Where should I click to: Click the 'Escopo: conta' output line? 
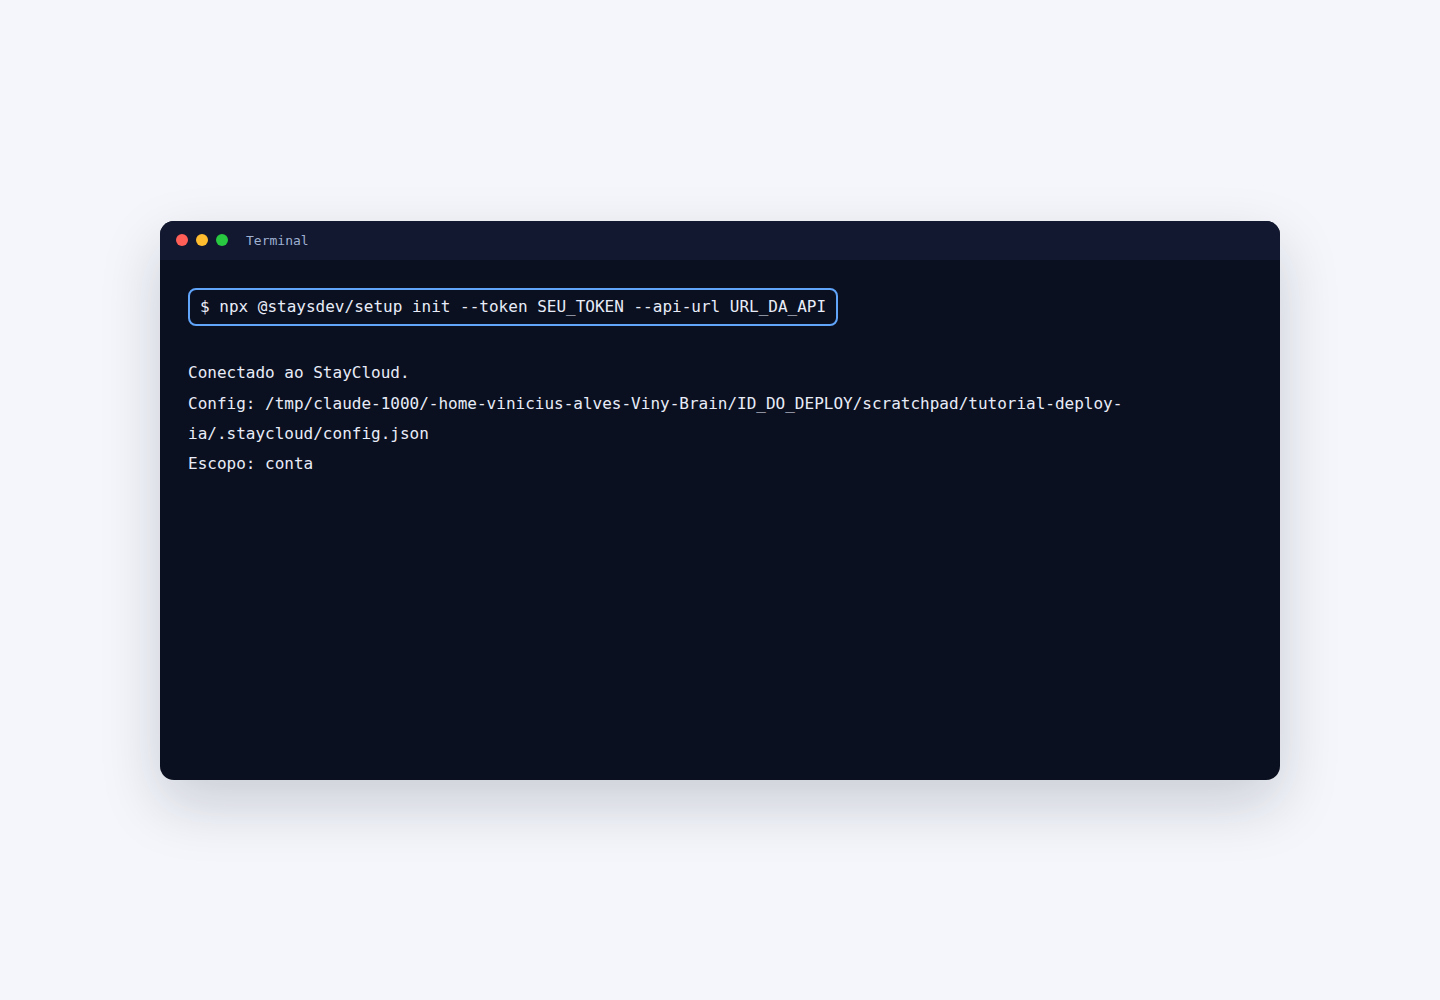(250, 464)
